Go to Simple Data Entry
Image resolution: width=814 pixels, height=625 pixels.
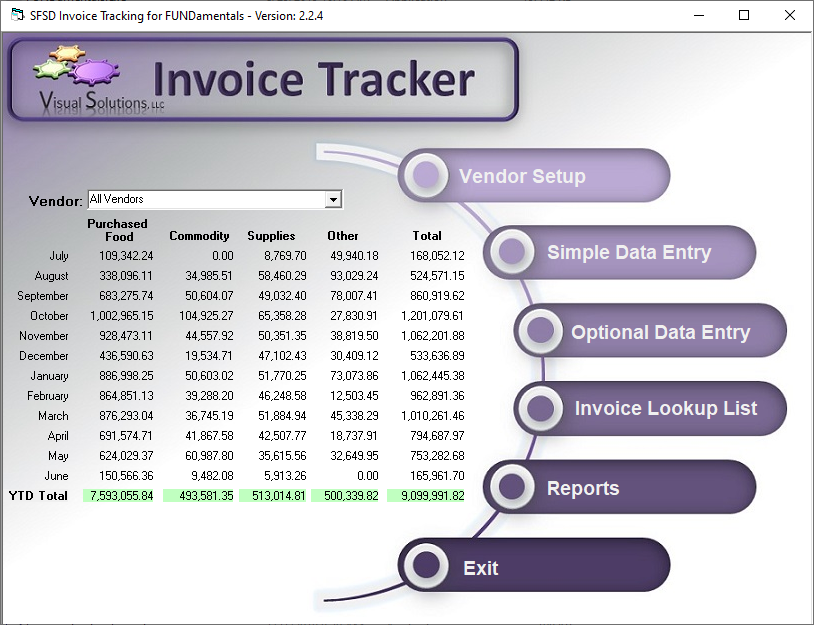point(628,252)
